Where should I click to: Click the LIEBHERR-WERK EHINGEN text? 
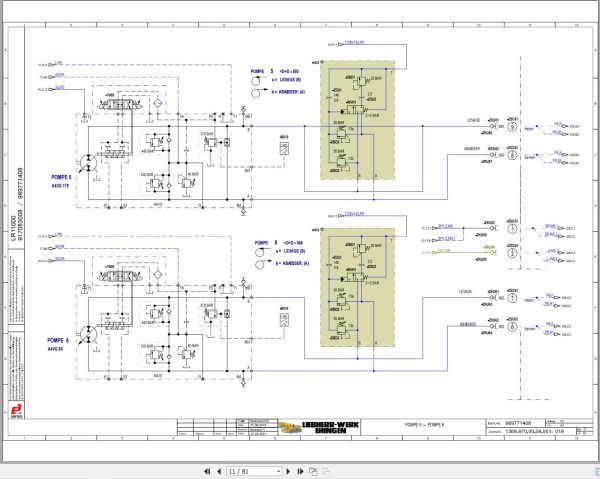point(331,427)
